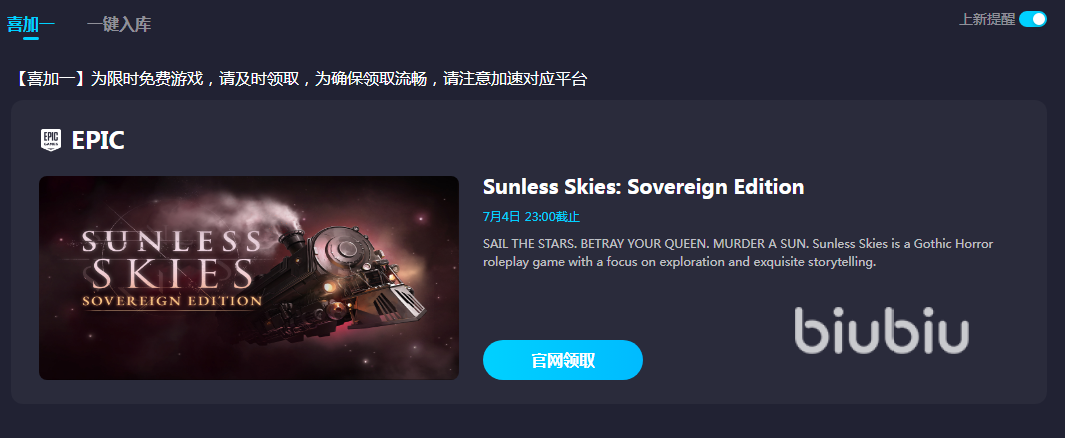
Task: Select the EPIC platform heading text
Action: pyautogui.click(x=98, y=141)
